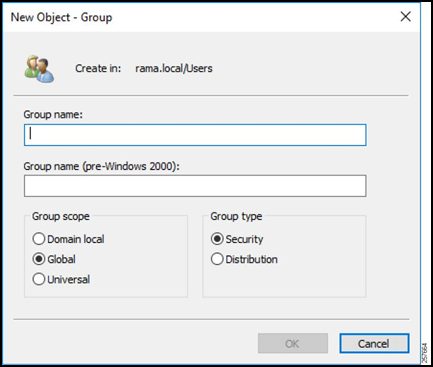Screen dimensions: 433x367
Task: Close the New Object - Group dialog
Action: (x=405, y=16)
